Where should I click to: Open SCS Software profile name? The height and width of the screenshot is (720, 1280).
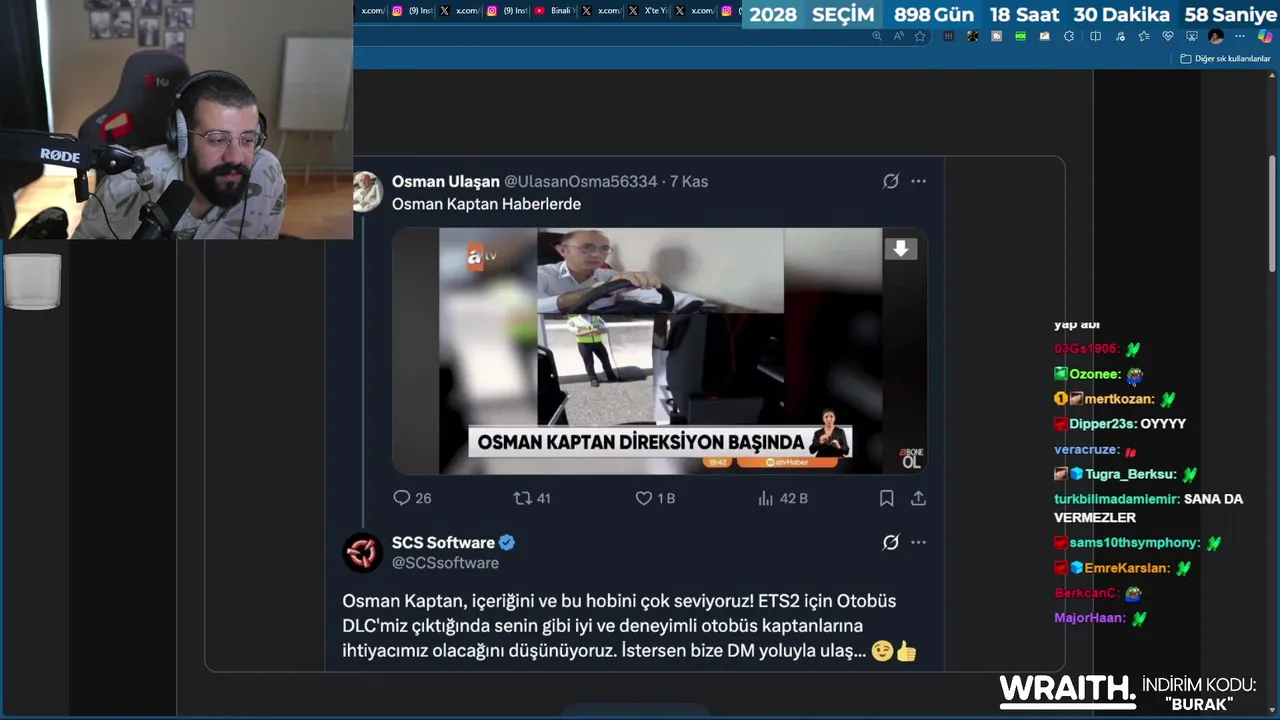point(443,542)
